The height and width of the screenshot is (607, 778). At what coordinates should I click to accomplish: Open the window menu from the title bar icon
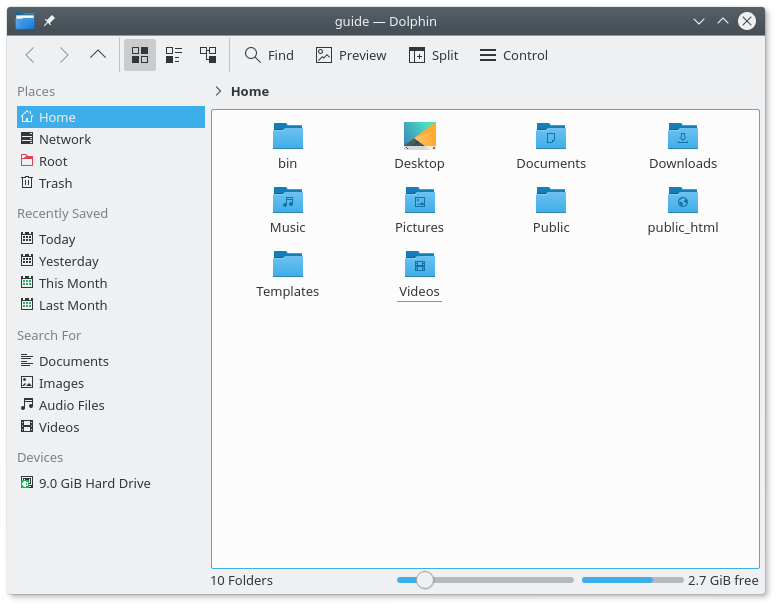(x=25, y=21)
